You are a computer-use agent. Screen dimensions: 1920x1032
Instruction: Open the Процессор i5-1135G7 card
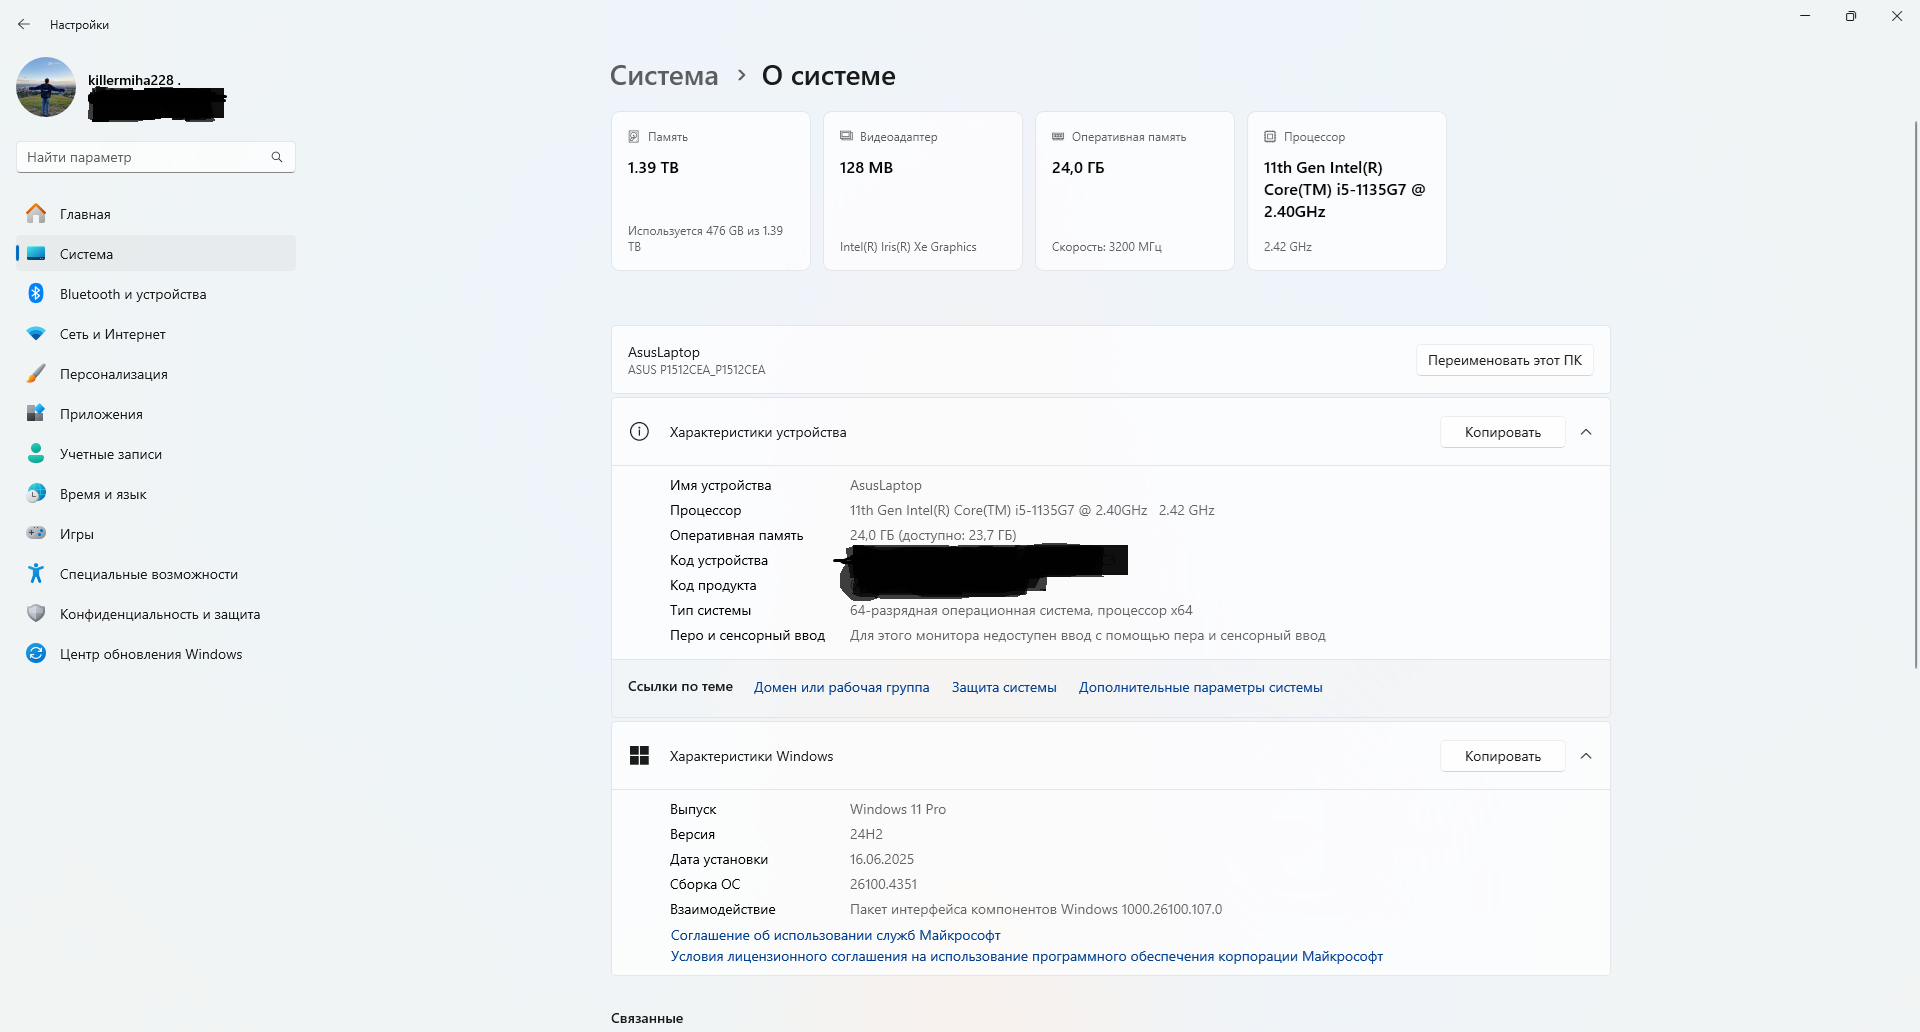[x=1347, y=191]
